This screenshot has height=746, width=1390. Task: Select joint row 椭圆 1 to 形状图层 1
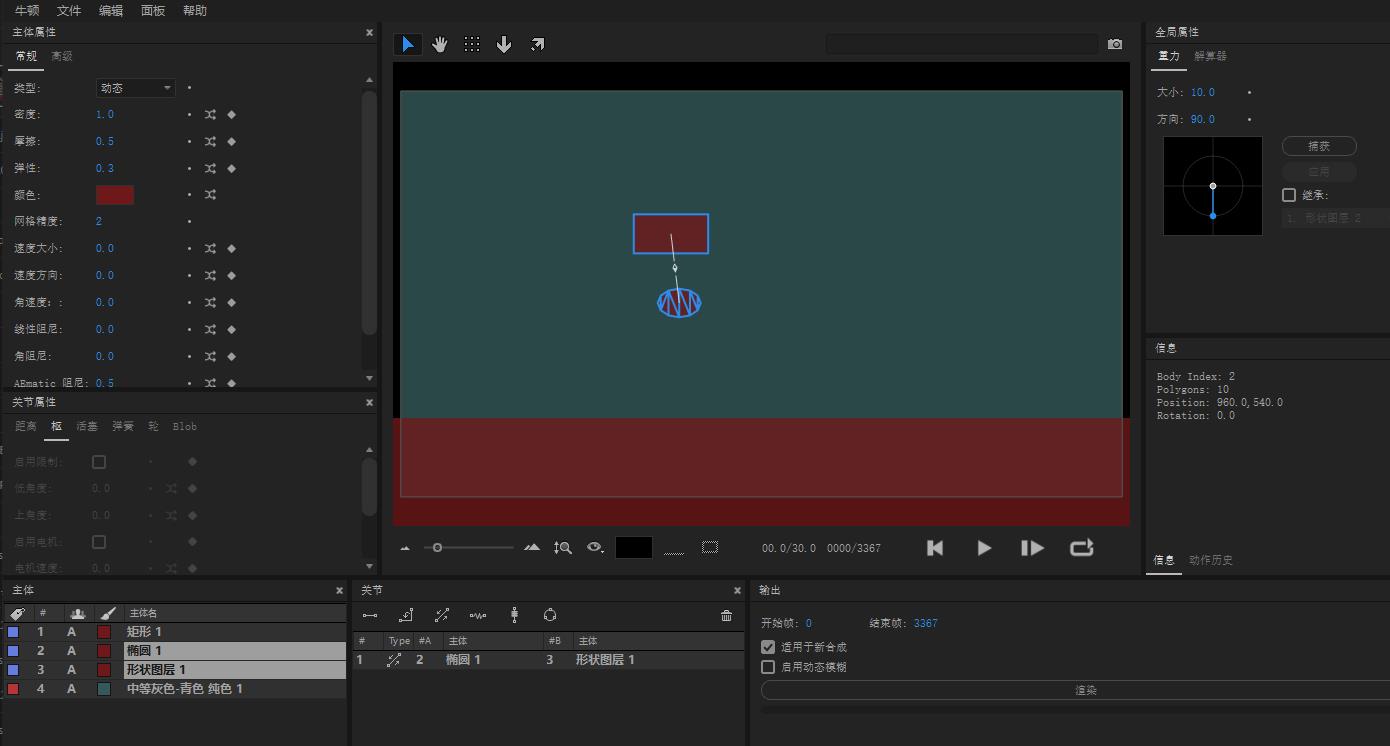click(x=548, y=660)
